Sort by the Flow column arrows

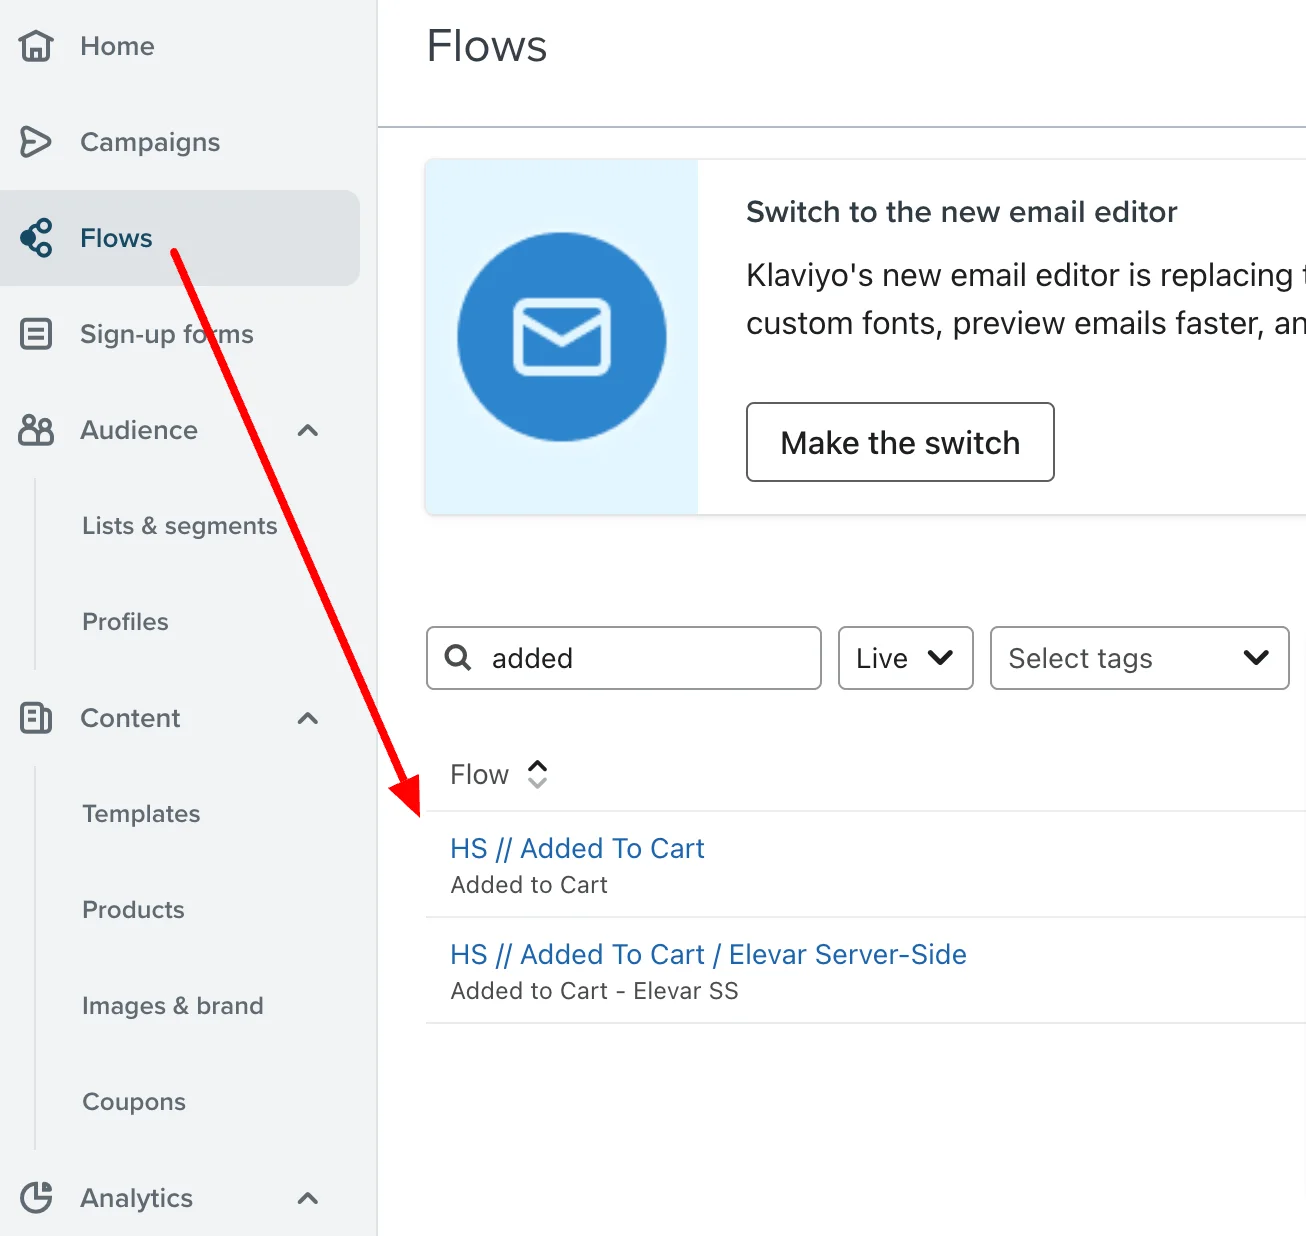click(x=537, y=774)
